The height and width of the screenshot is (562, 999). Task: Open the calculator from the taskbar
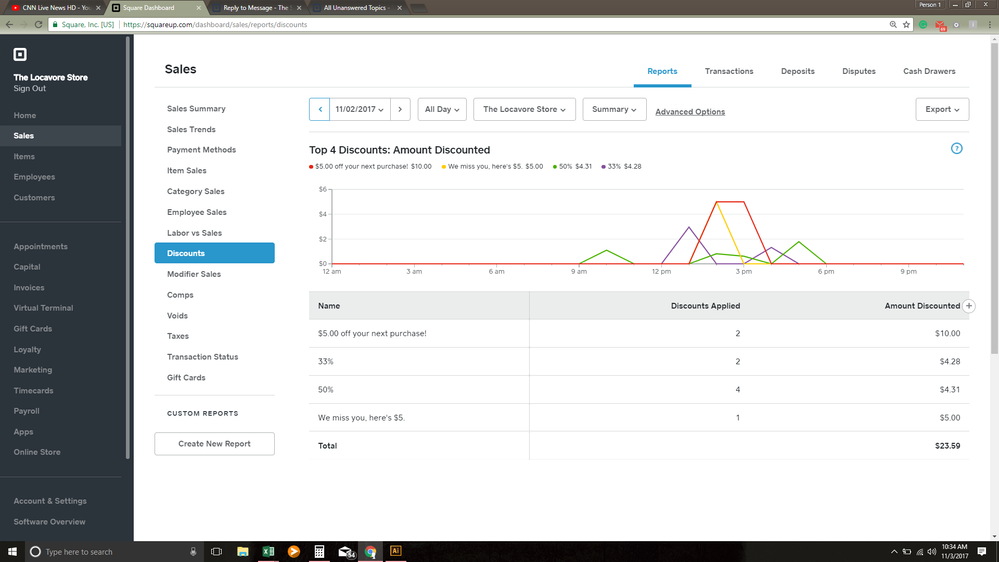319,551
